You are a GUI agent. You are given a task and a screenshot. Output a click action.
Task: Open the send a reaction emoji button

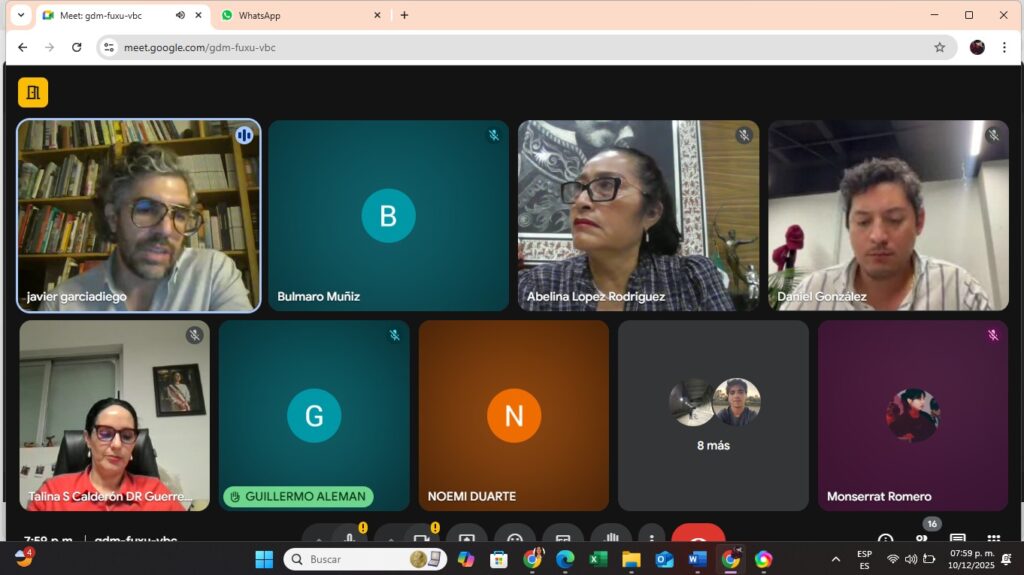click(514, 538)
